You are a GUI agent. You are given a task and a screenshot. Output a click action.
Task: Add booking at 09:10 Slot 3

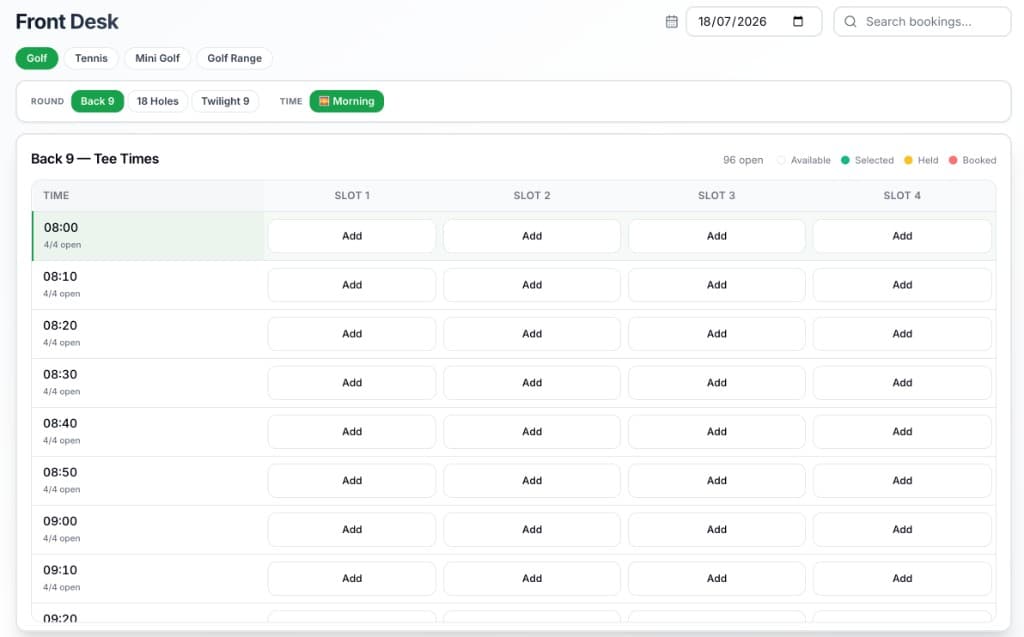[x=716, y=579]
